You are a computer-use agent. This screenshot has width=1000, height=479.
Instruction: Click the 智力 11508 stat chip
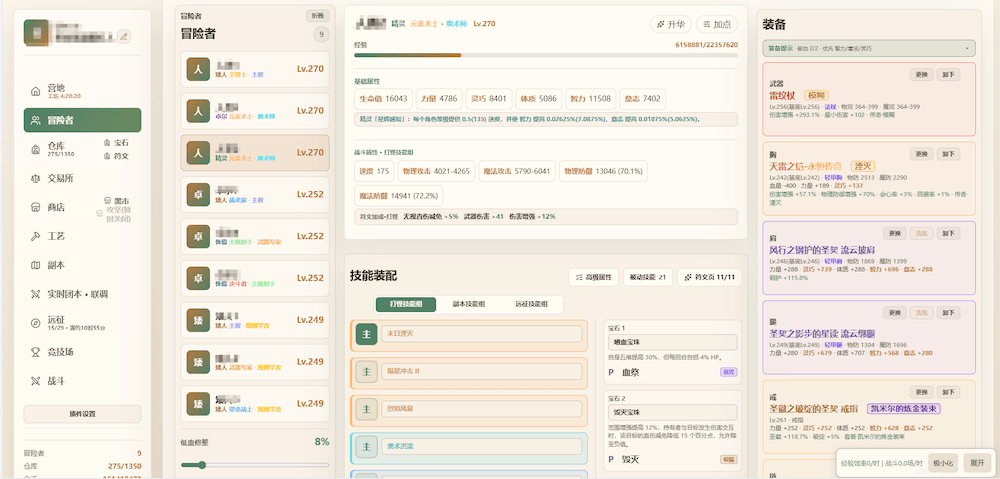[x=591, y=99]
